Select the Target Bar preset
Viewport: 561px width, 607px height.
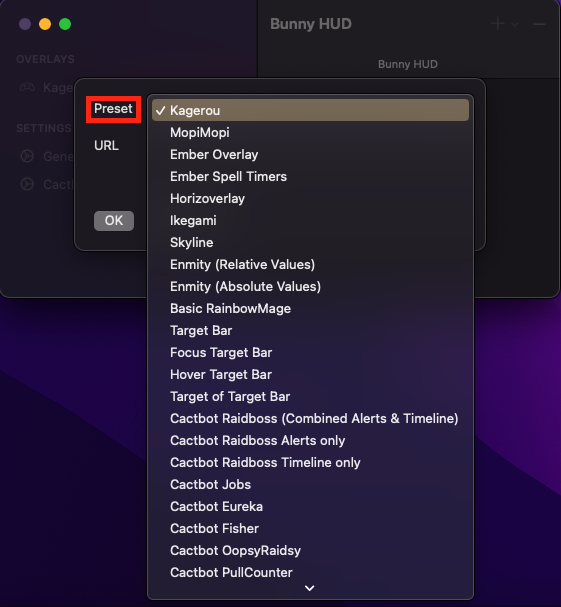click(310, 331)
